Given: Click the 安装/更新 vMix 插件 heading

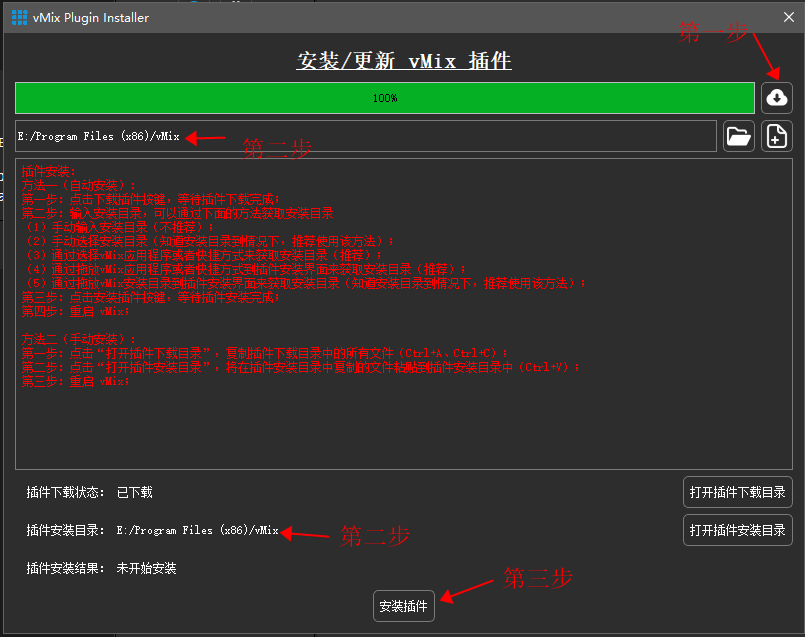Looking at the screenshot, I should pos(404,61).
